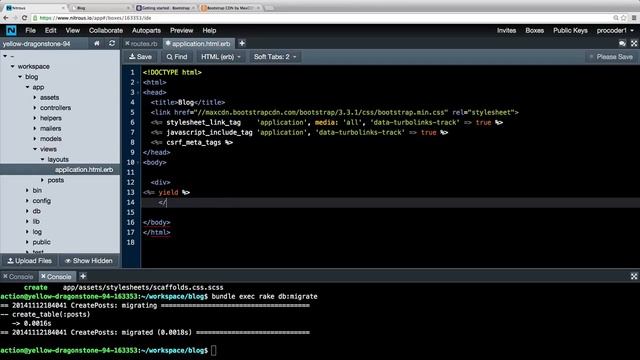
Task: Switch to the first Console tab
Action: click(21, 277)
